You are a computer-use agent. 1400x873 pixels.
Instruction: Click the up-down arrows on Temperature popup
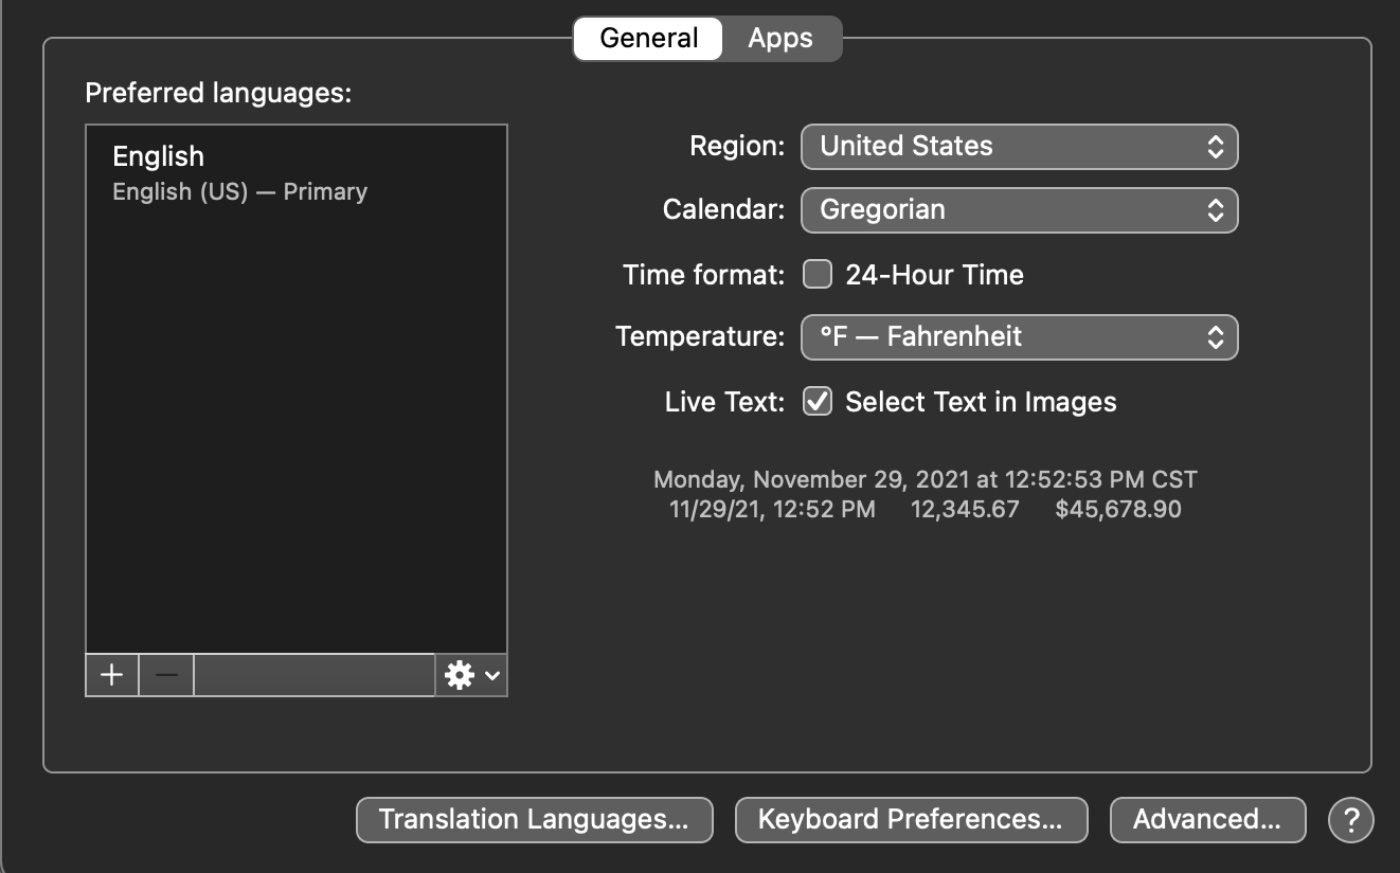[x=1215, y=337]
